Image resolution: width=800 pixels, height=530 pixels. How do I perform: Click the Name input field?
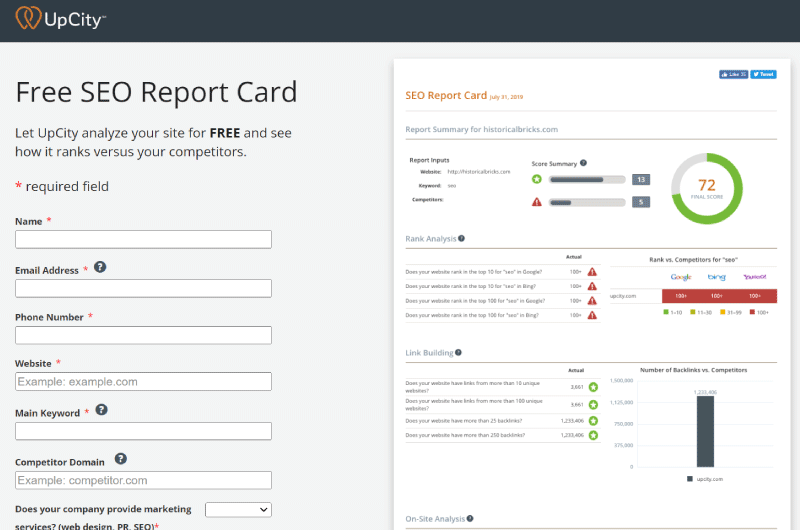tap(143, 239)
